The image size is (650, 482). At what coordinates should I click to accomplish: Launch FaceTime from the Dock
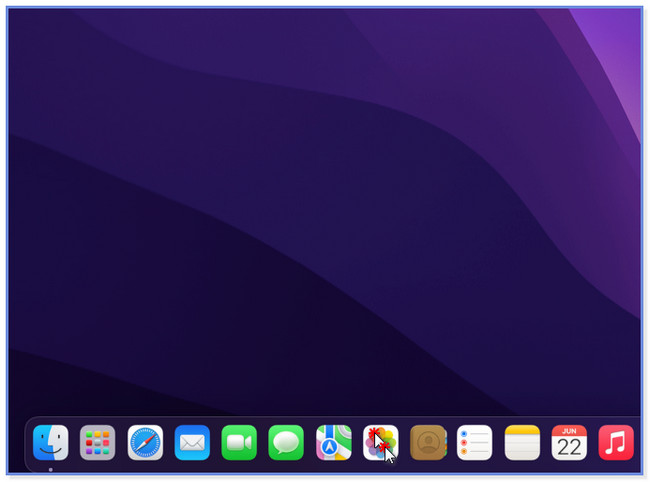pyautogui.click(x=239, y=443)
